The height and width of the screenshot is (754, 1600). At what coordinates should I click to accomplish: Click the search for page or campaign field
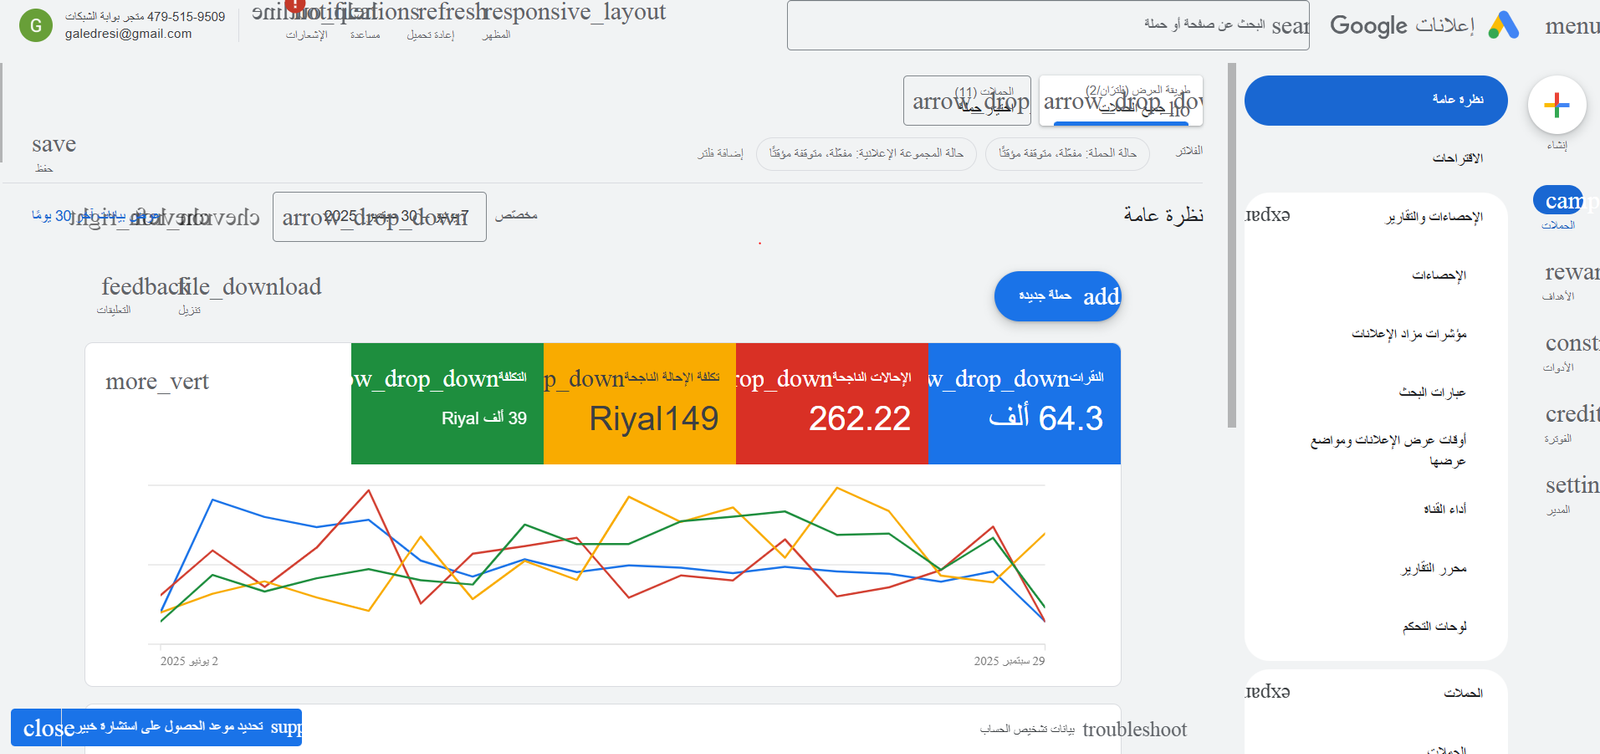(1047, 25)
